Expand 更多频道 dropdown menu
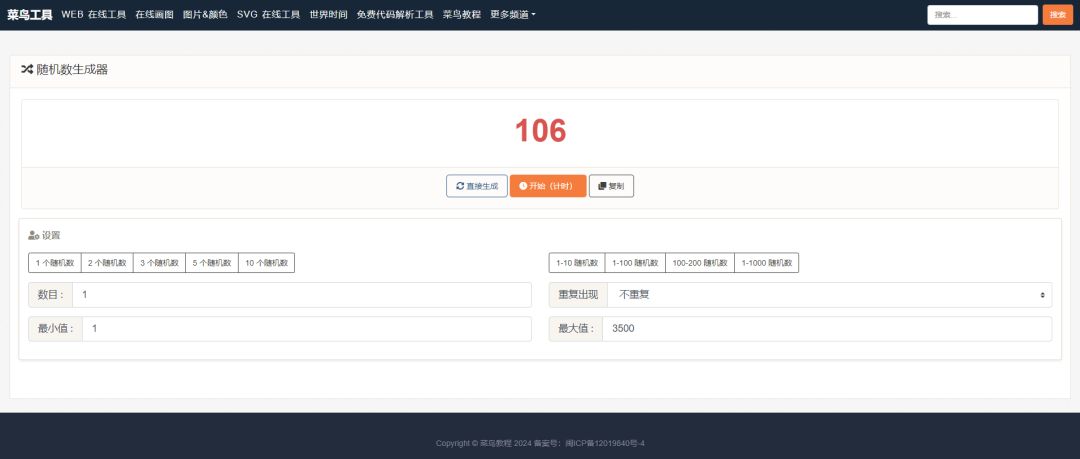This screenshot has width=1080, height=459. [512, 14]
